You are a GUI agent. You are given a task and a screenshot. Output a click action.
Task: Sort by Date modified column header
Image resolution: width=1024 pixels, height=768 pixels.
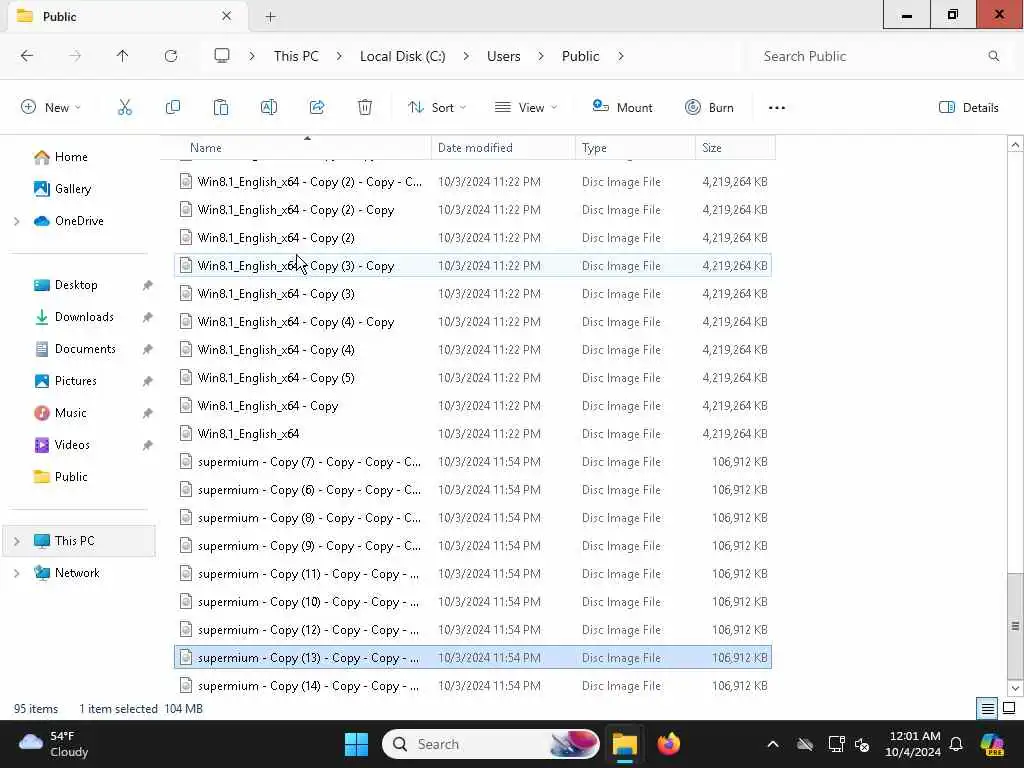tap(504, 148)
